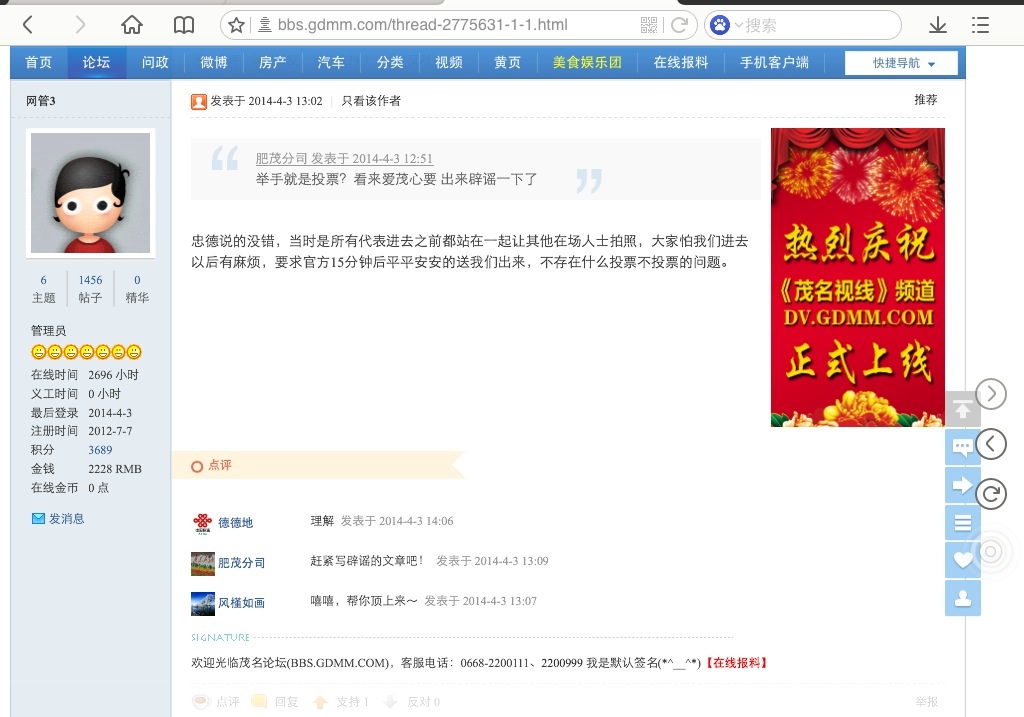Click the 网管3 user avatar image
Screen dimensions: 1024x717
(x=90, y=193)
